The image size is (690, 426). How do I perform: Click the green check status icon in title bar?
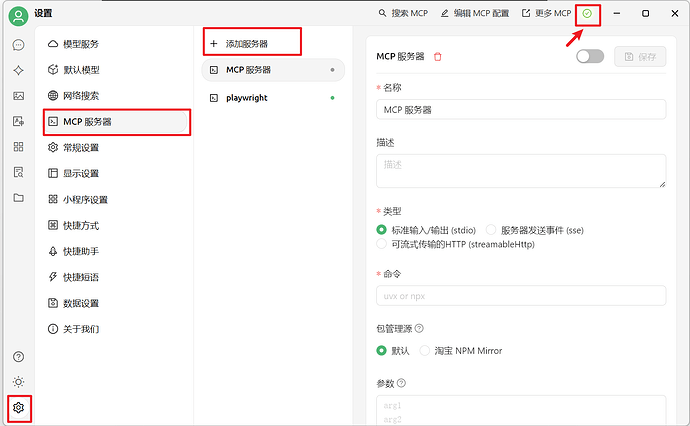(x=587, y=14)
